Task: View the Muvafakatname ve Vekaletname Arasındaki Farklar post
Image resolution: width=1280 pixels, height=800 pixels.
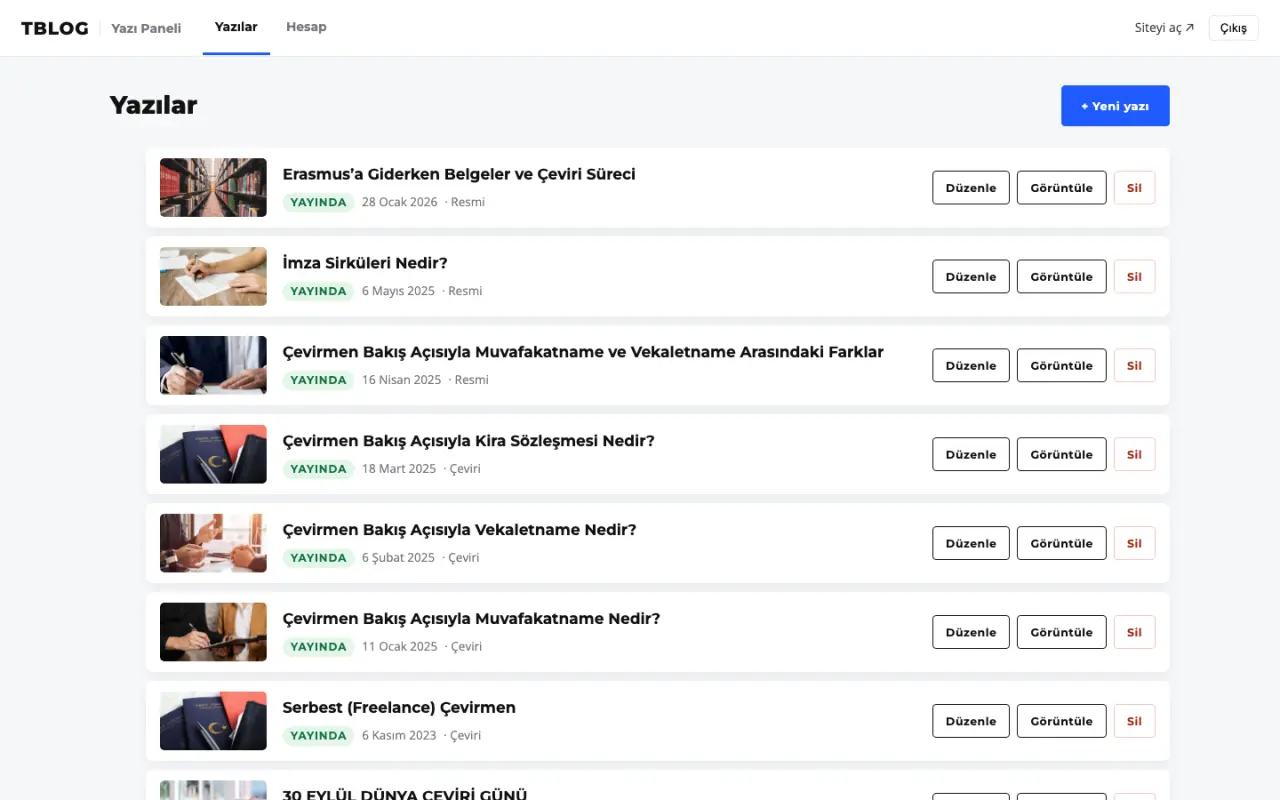Action: [1062, 366]
